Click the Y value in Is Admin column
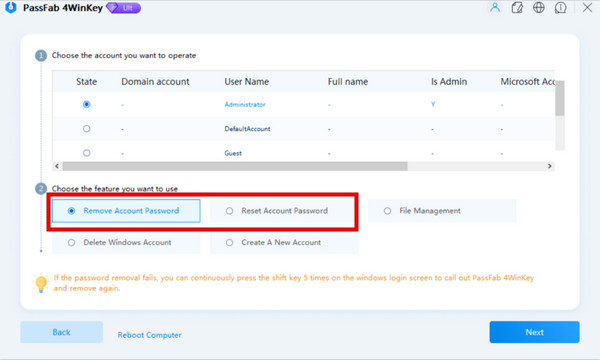 coord(433,104)
